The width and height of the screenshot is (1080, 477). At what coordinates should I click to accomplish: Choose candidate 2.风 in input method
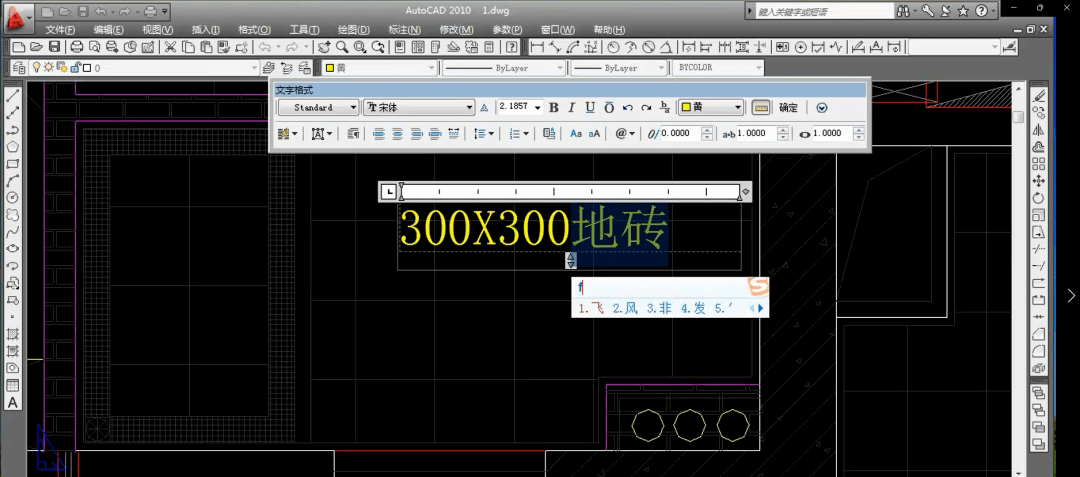(625, 308)
